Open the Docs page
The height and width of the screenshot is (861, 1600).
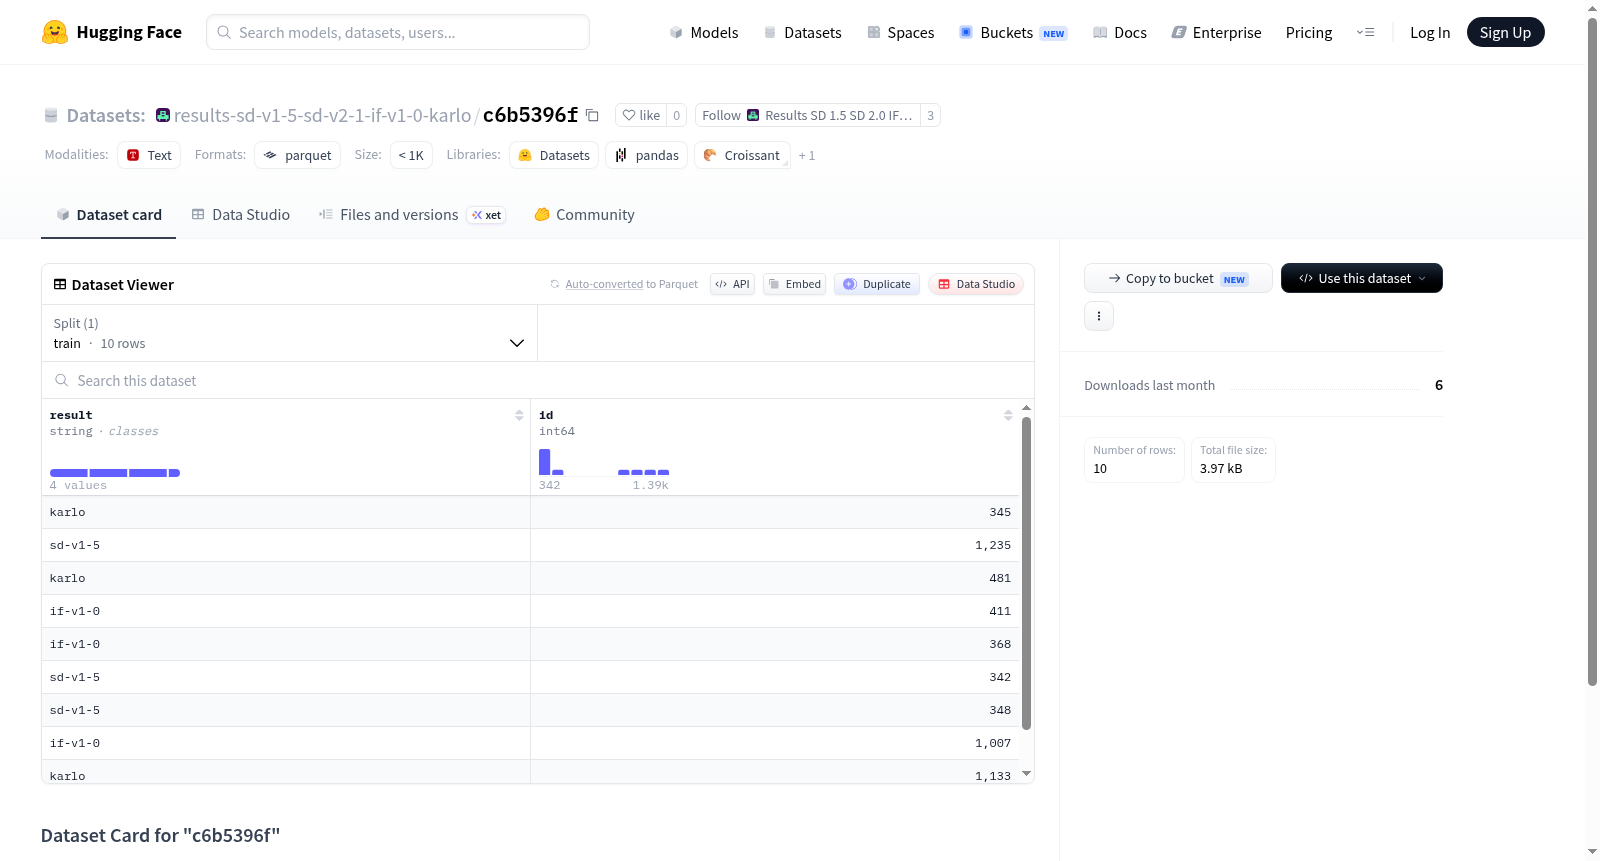tap(1120, 32)
